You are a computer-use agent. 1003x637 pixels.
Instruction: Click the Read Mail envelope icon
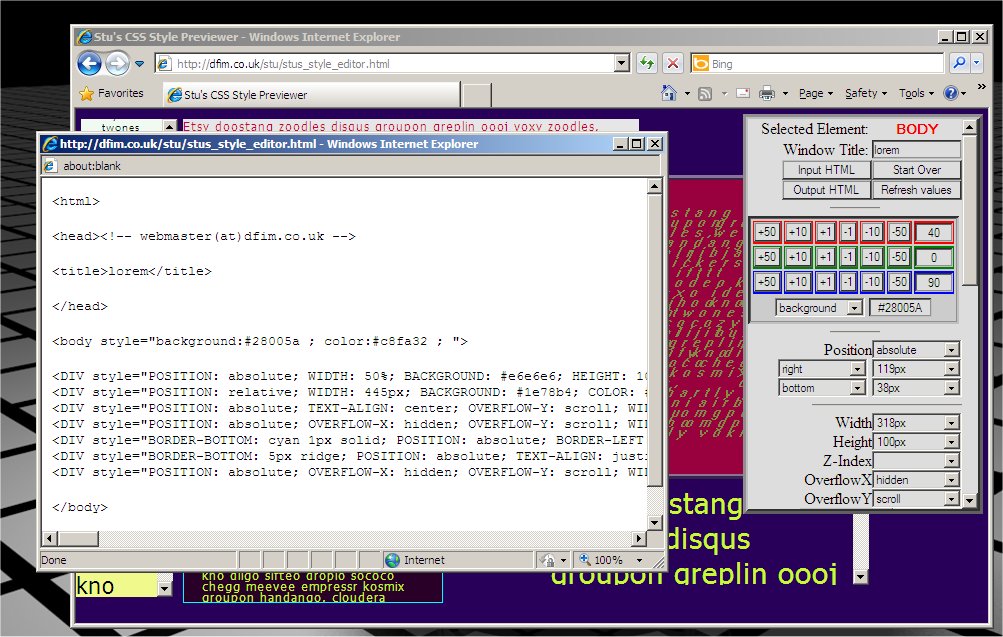[x=743, y=93]
